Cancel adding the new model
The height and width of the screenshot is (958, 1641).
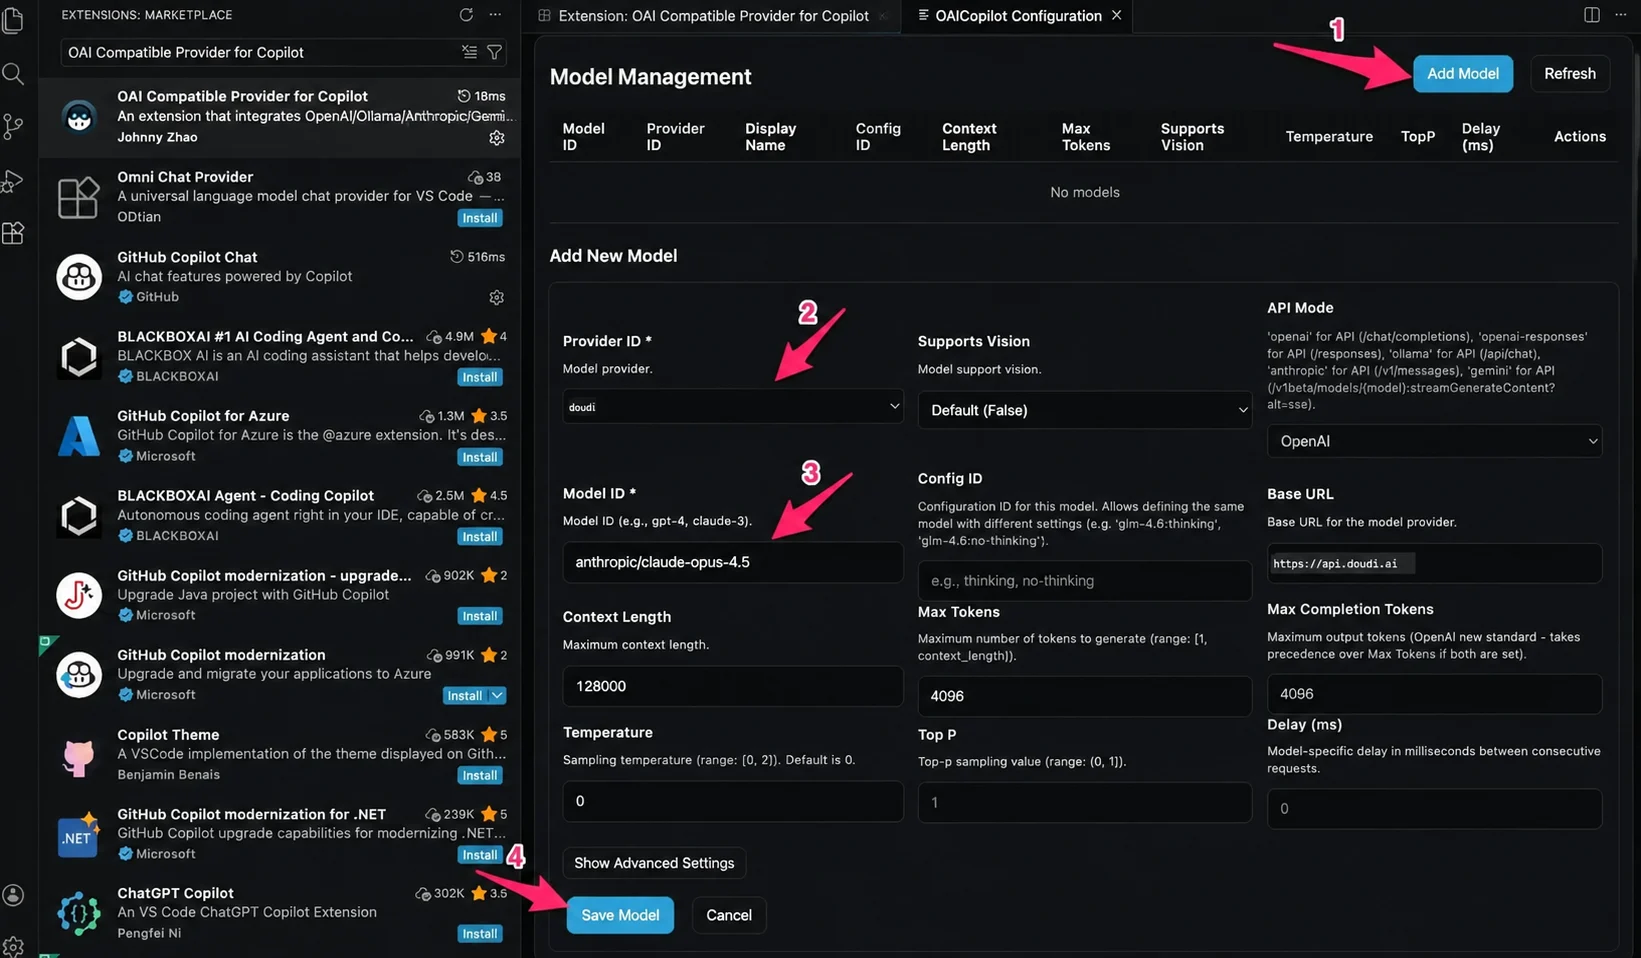click(729, 915)
